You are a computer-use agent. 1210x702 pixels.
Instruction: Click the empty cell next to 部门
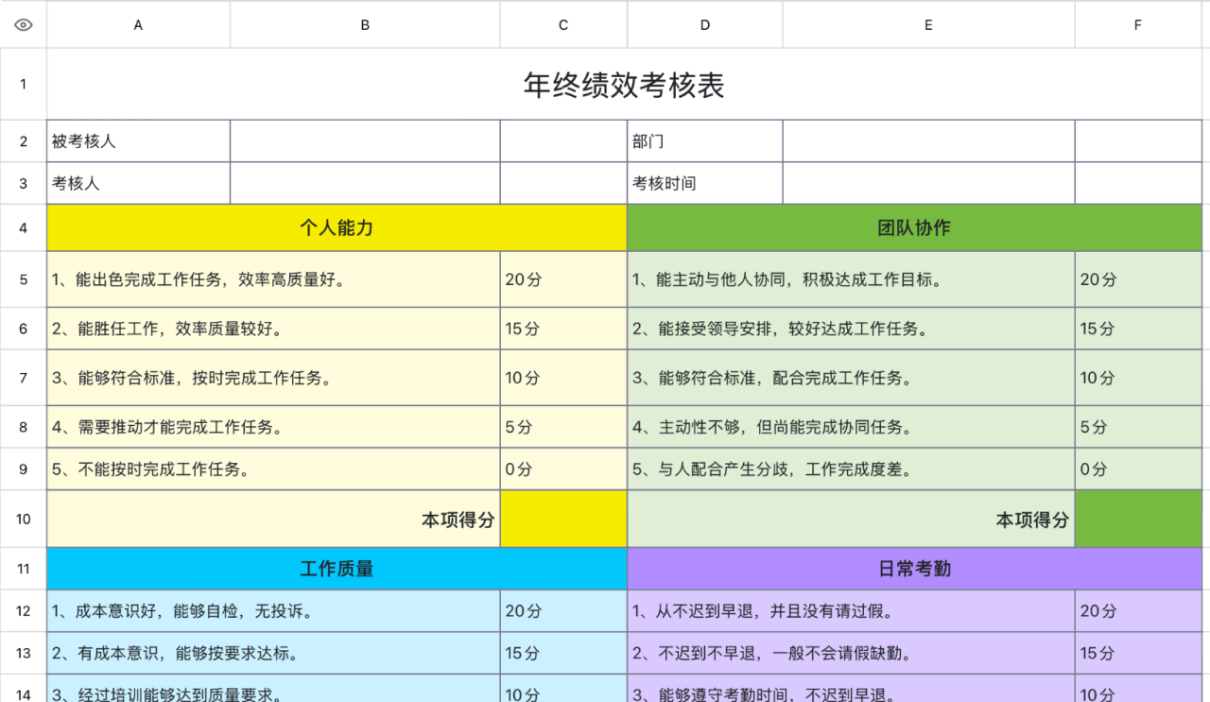pos(928,141)
